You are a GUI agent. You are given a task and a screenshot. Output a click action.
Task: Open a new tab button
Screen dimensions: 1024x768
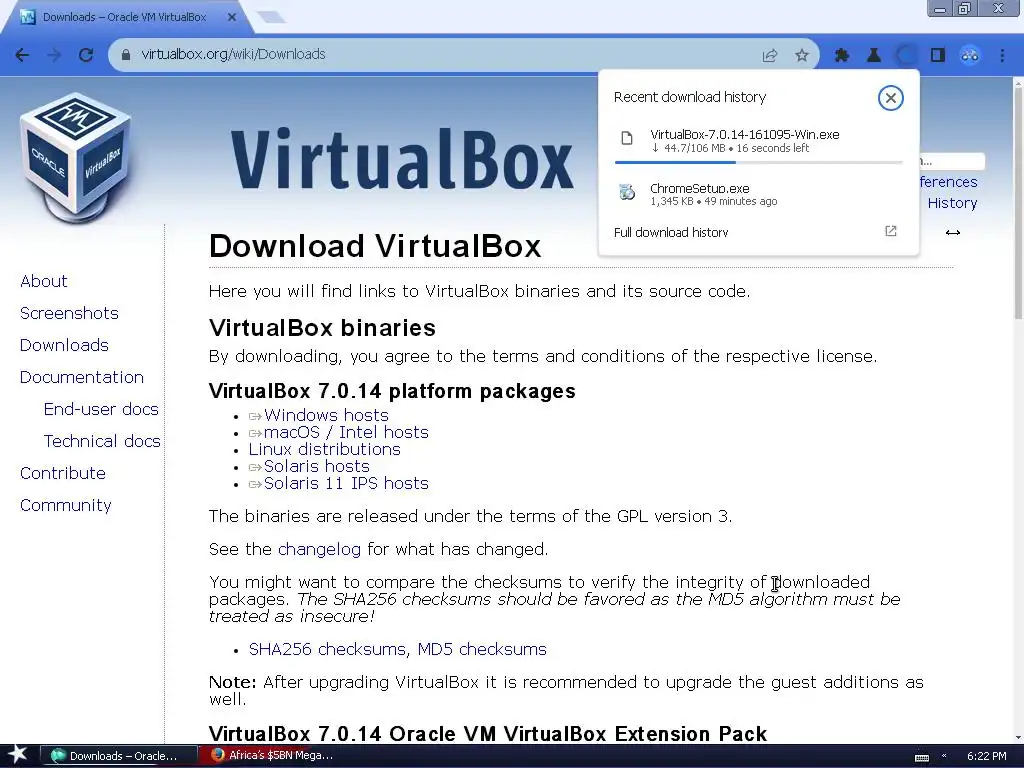(x=271, y=17)
